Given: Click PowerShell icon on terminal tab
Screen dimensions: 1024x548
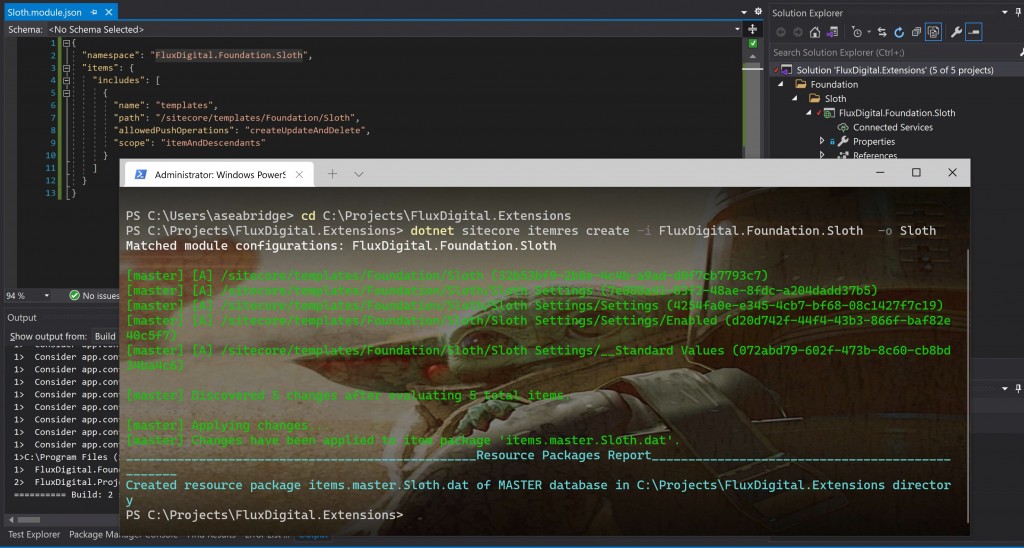Looking at the screenshot, I should 140,174.
